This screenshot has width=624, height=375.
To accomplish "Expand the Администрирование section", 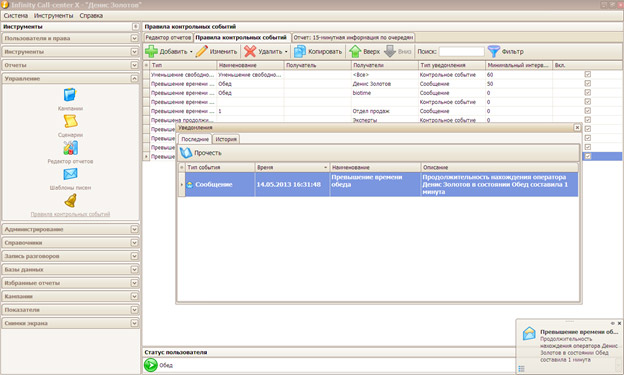I will pyautogui.click(x=134, y=229).
